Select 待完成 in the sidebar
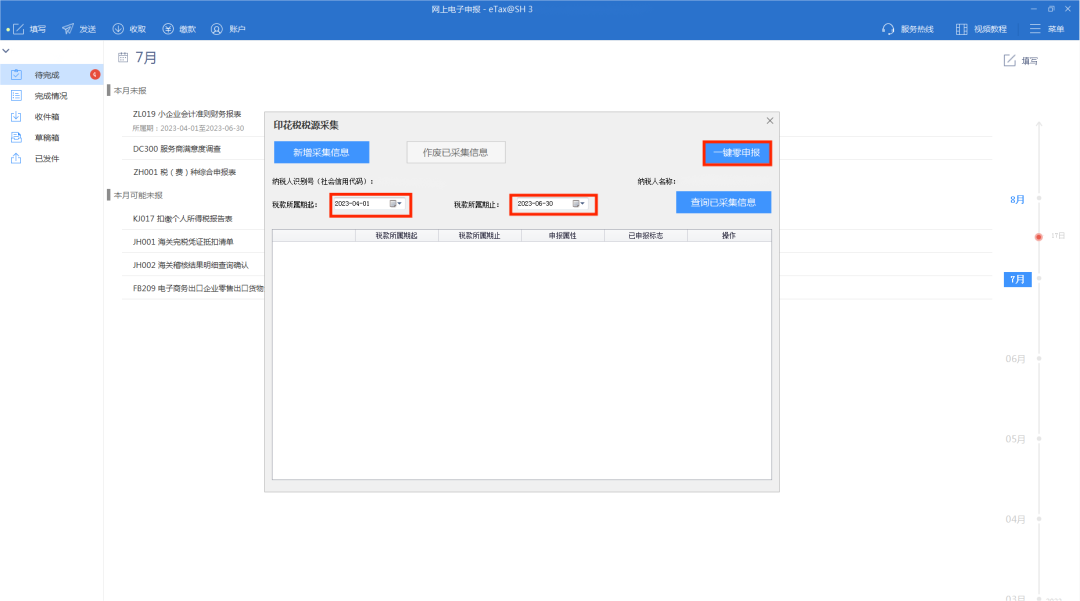The width and height of the screenshot is (1080, 601). coord(47,75)
